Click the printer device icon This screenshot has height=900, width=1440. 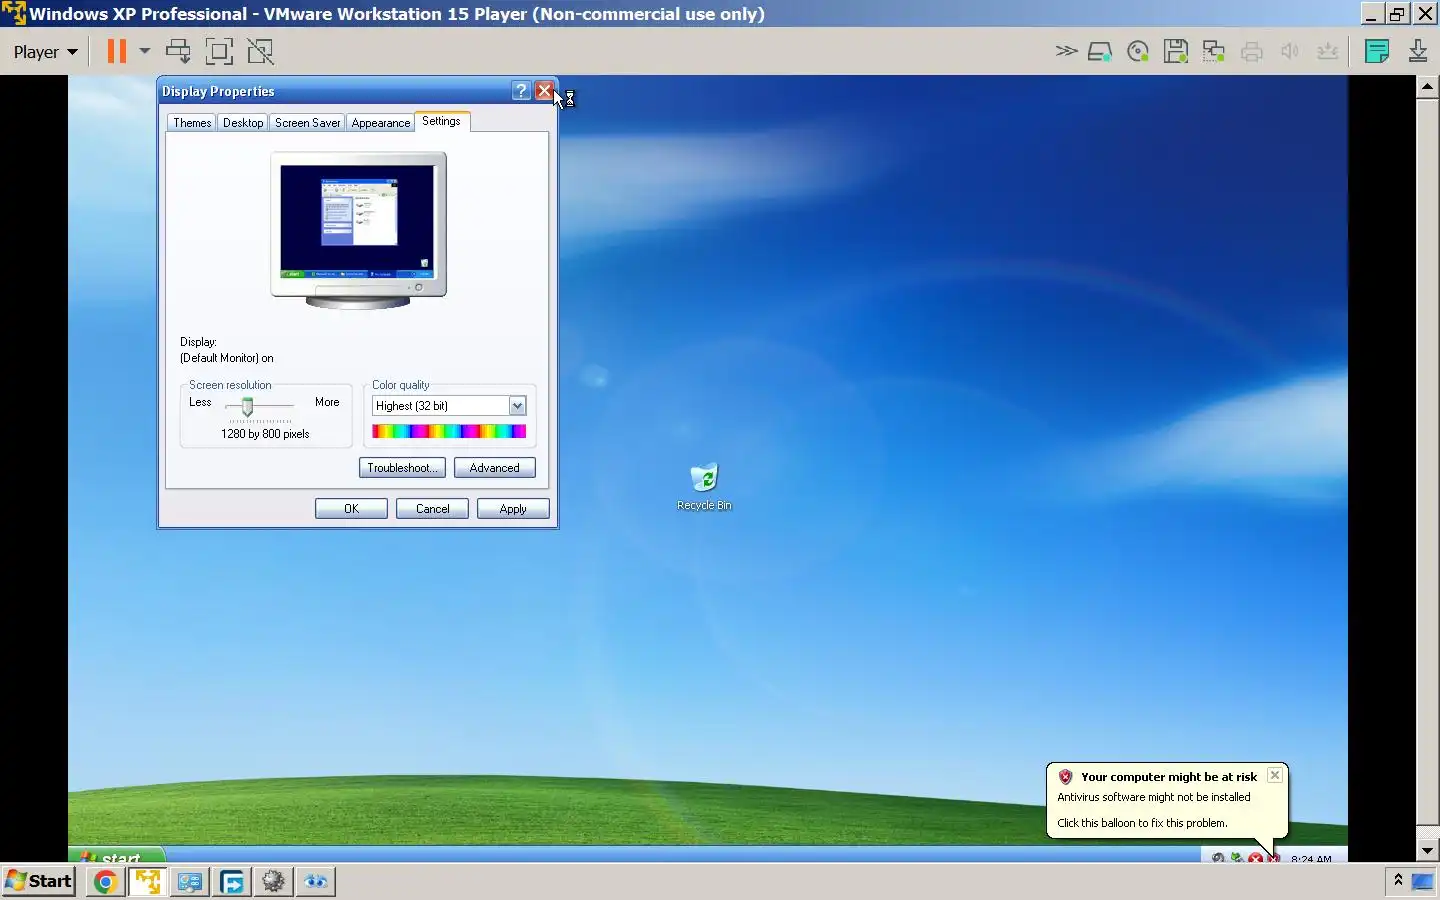[1252, 52]
